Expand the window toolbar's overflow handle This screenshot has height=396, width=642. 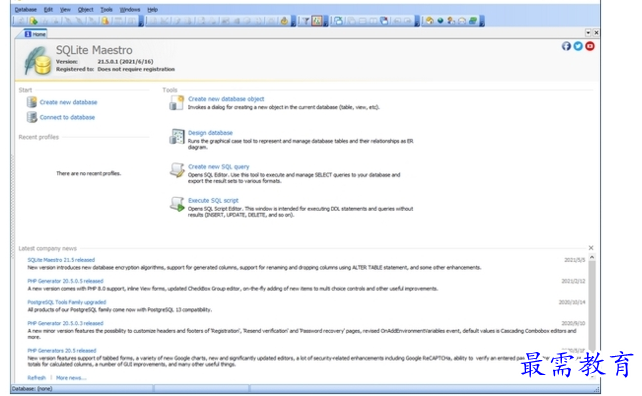pos(417,21)
